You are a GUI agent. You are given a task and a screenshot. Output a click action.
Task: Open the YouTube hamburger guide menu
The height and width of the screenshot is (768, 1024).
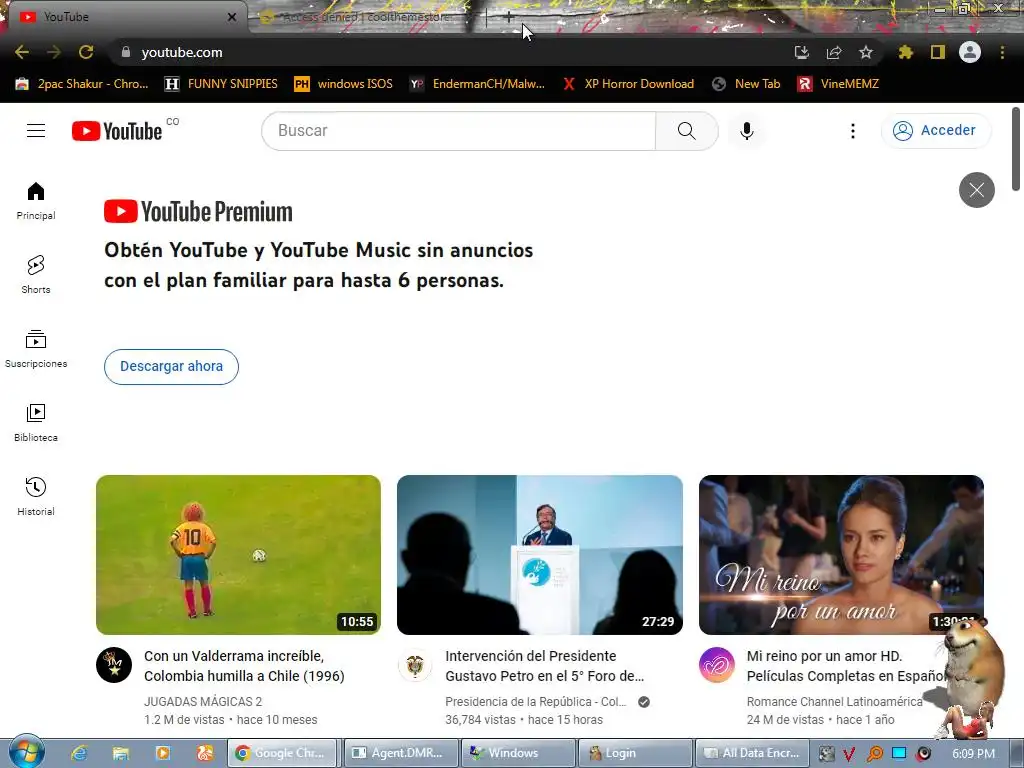point(36,131)
